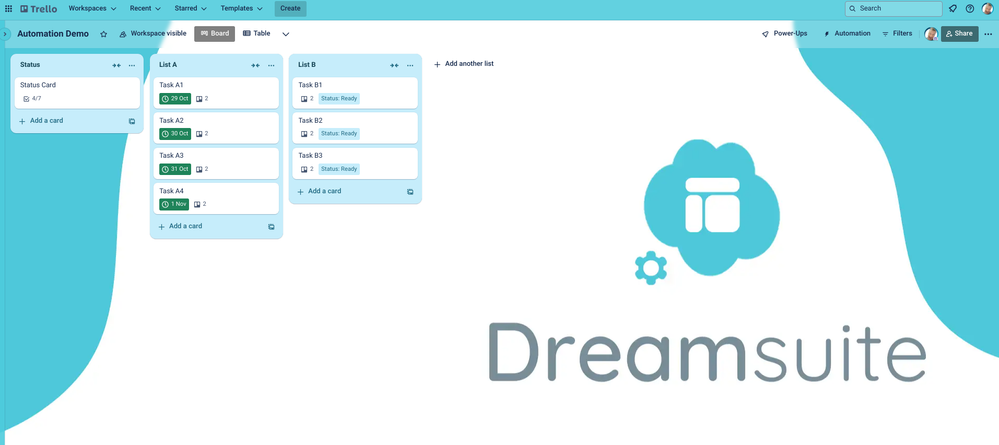999x445 pixels.
Task: Click Status: Ready badge on Task B3
Action: (339, 170)
